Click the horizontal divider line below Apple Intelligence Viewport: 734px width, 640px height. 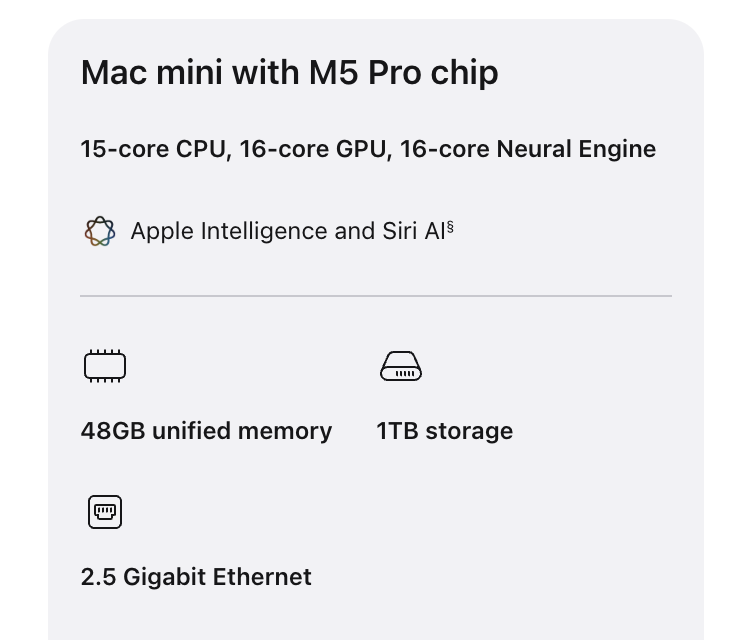pyautogui.click(x=376, y=296)
